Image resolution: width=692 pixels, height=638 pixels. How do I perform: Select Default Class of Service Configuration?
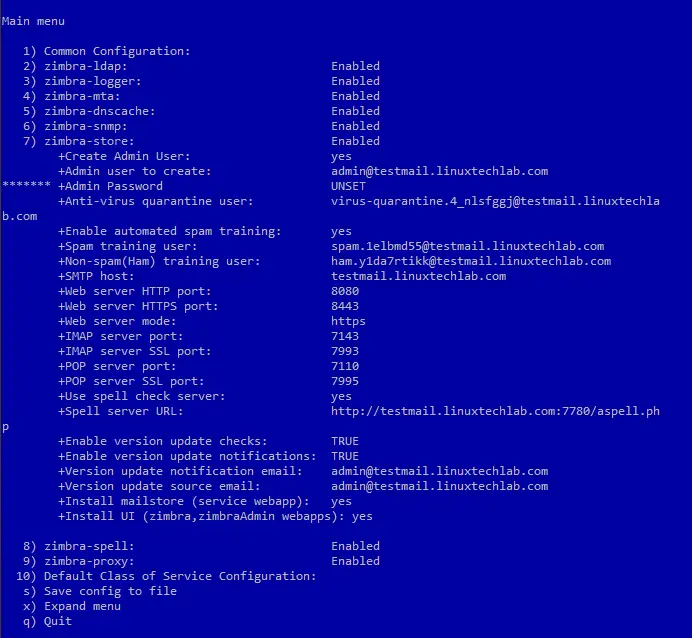click(166, 576)
